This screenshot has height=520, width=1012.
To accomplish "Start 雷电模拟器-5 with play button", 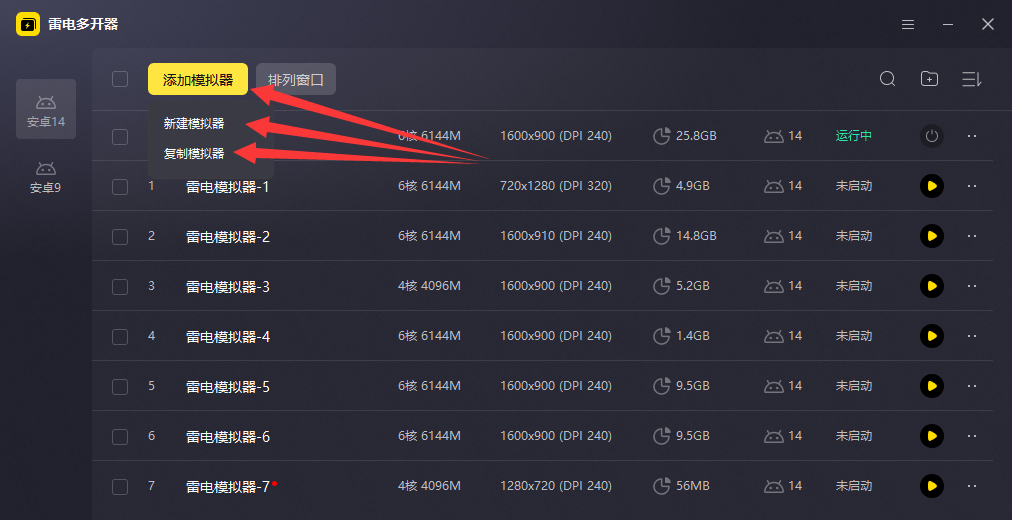I will pyautogui.click(x=931, y=386).
